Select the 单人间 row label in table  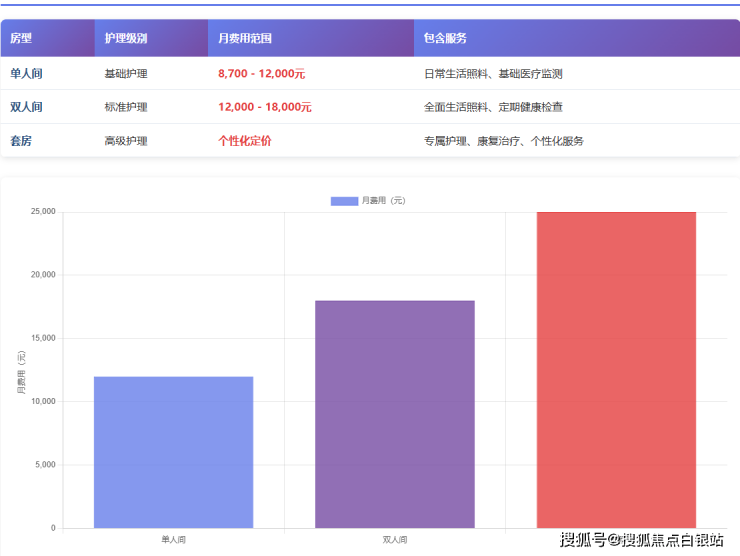pos(26,73)
